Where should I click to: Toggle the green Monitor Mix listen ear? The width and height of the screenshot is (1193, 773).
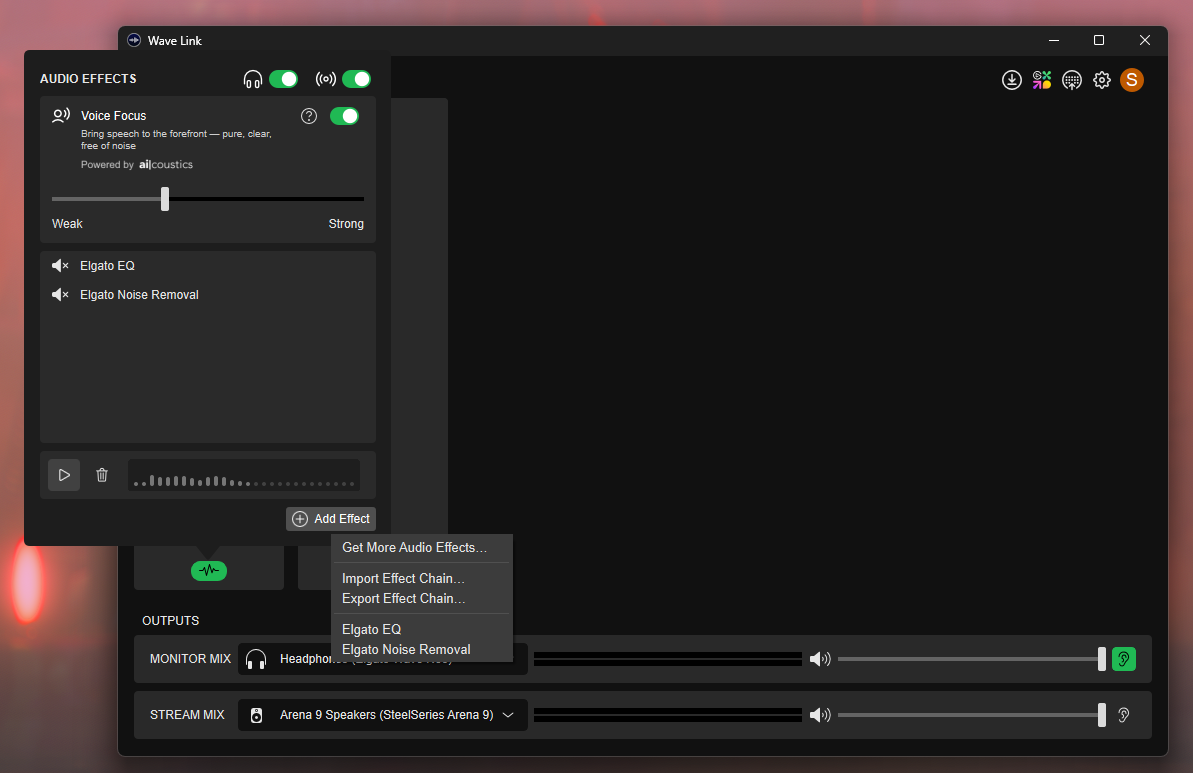point(1124,659)
